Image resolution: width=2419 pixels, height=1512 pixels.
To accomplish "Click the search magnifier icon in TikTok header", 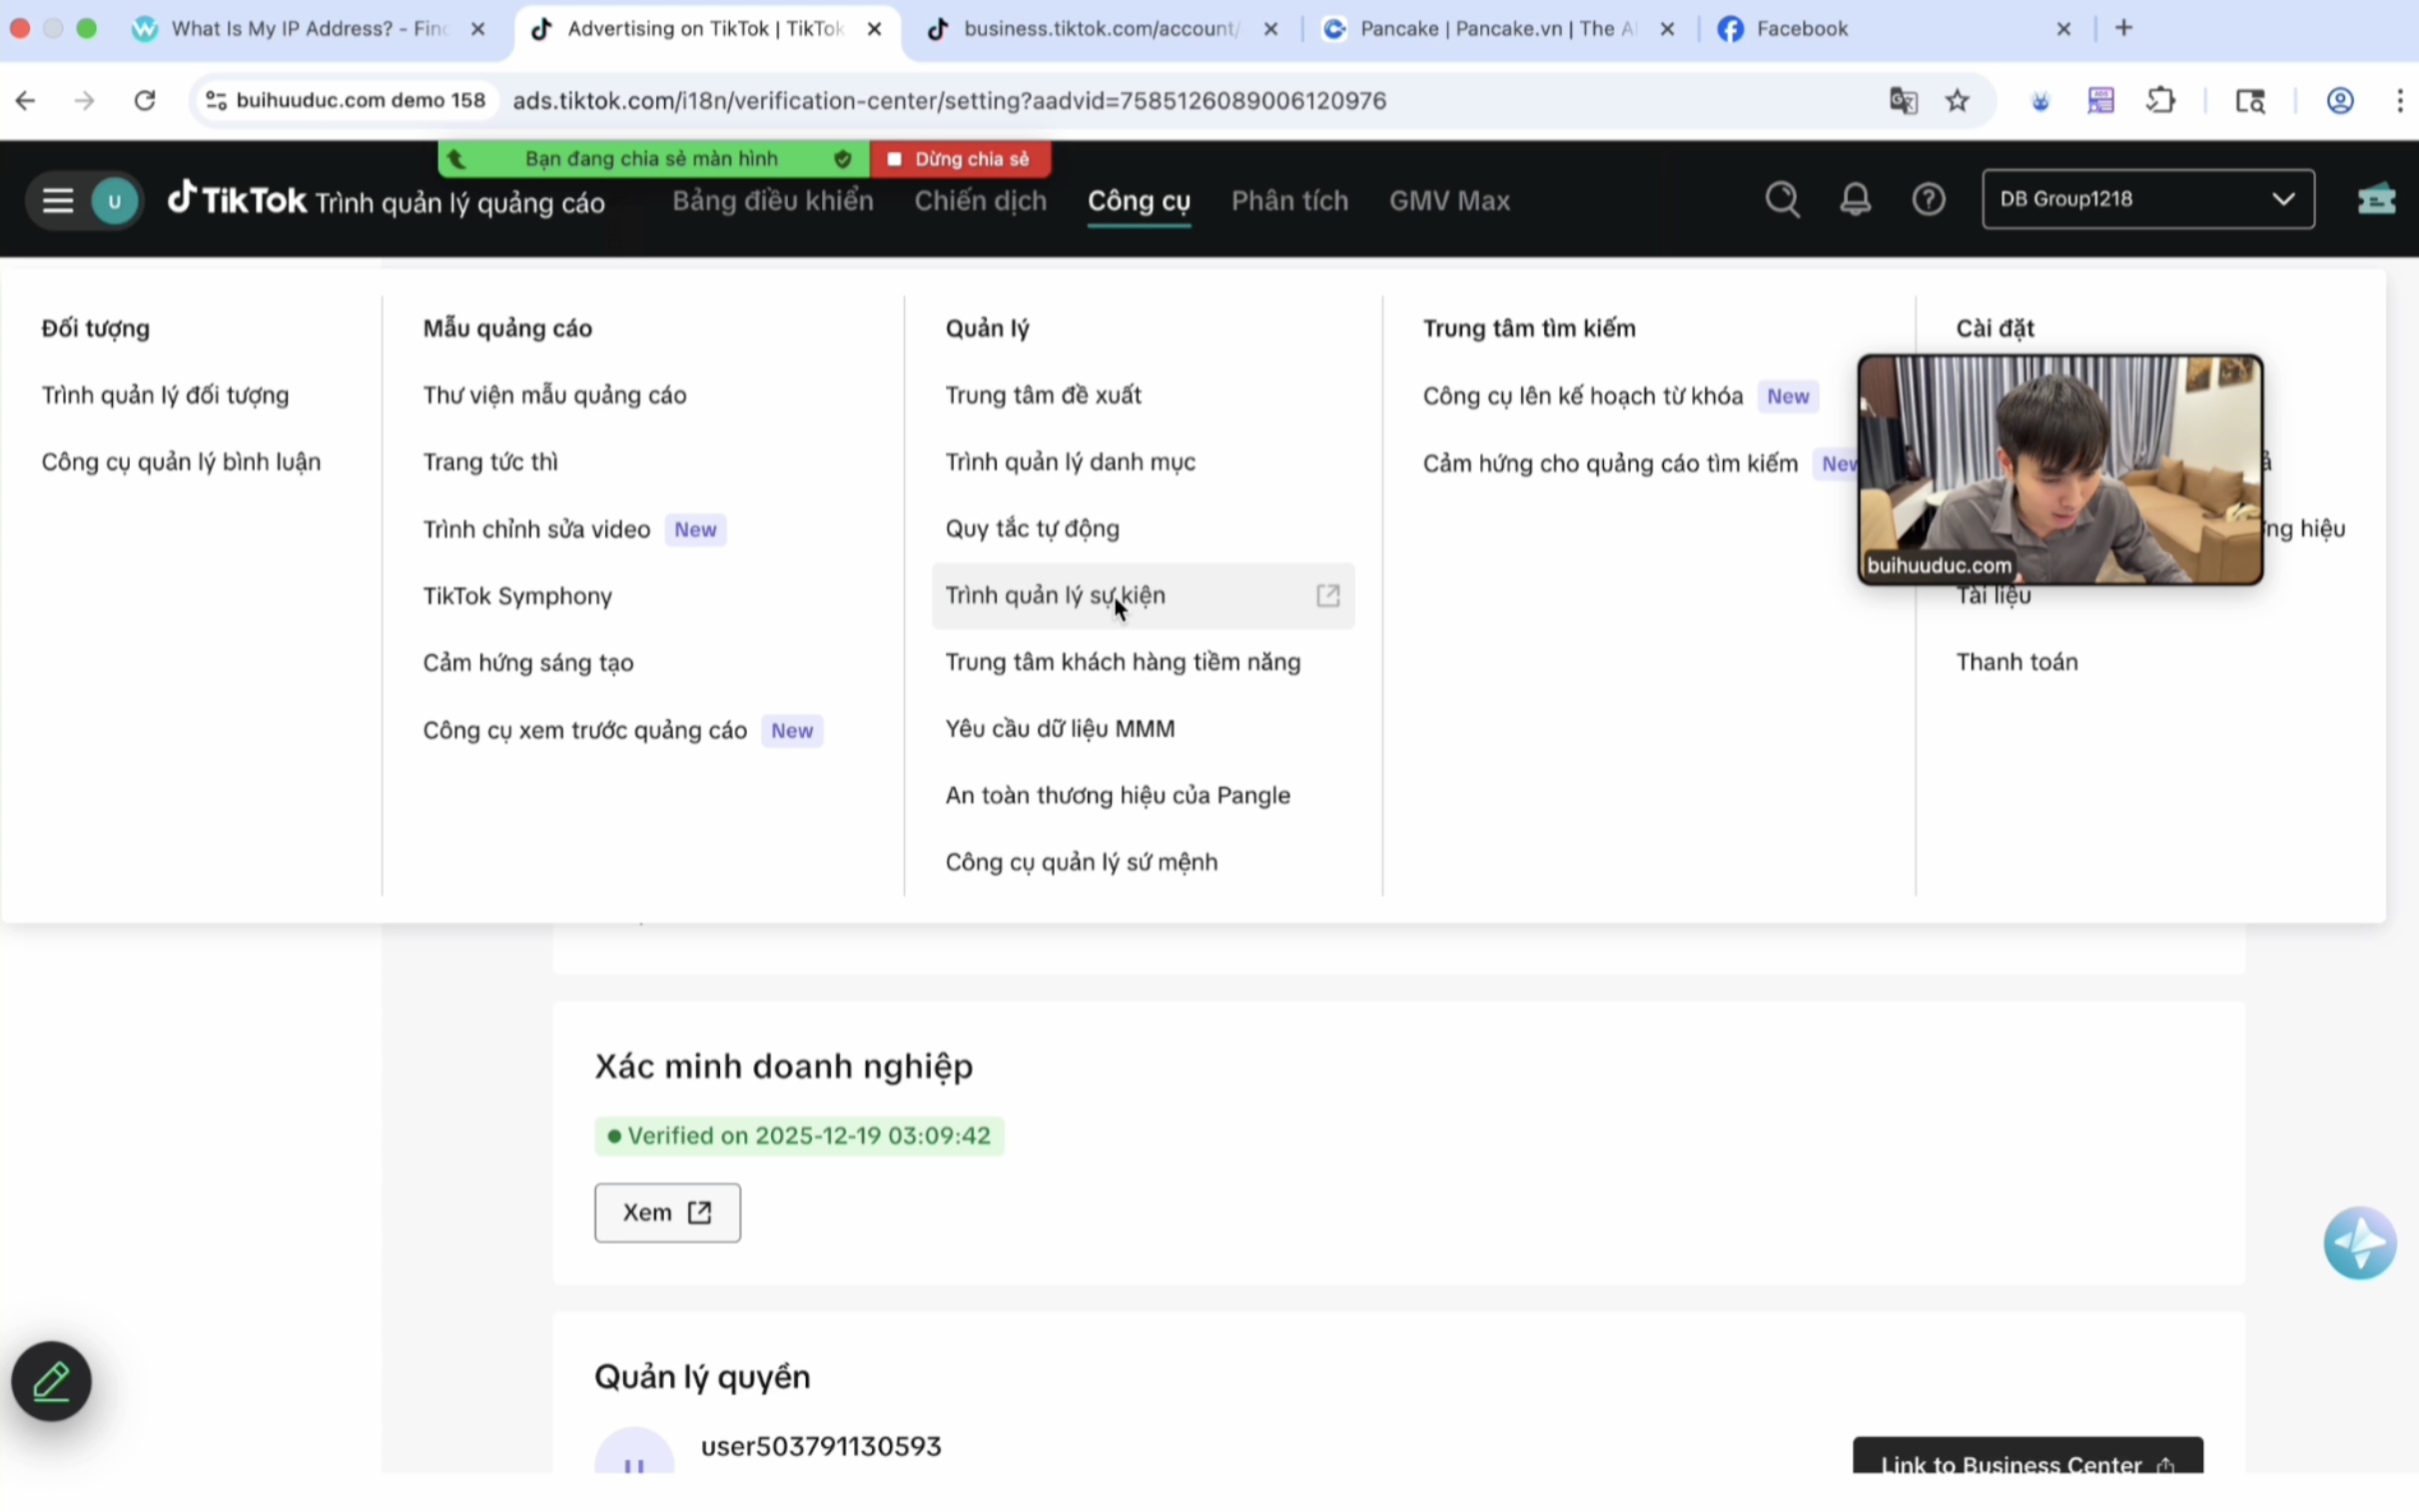I will (x=1781, y=200).
